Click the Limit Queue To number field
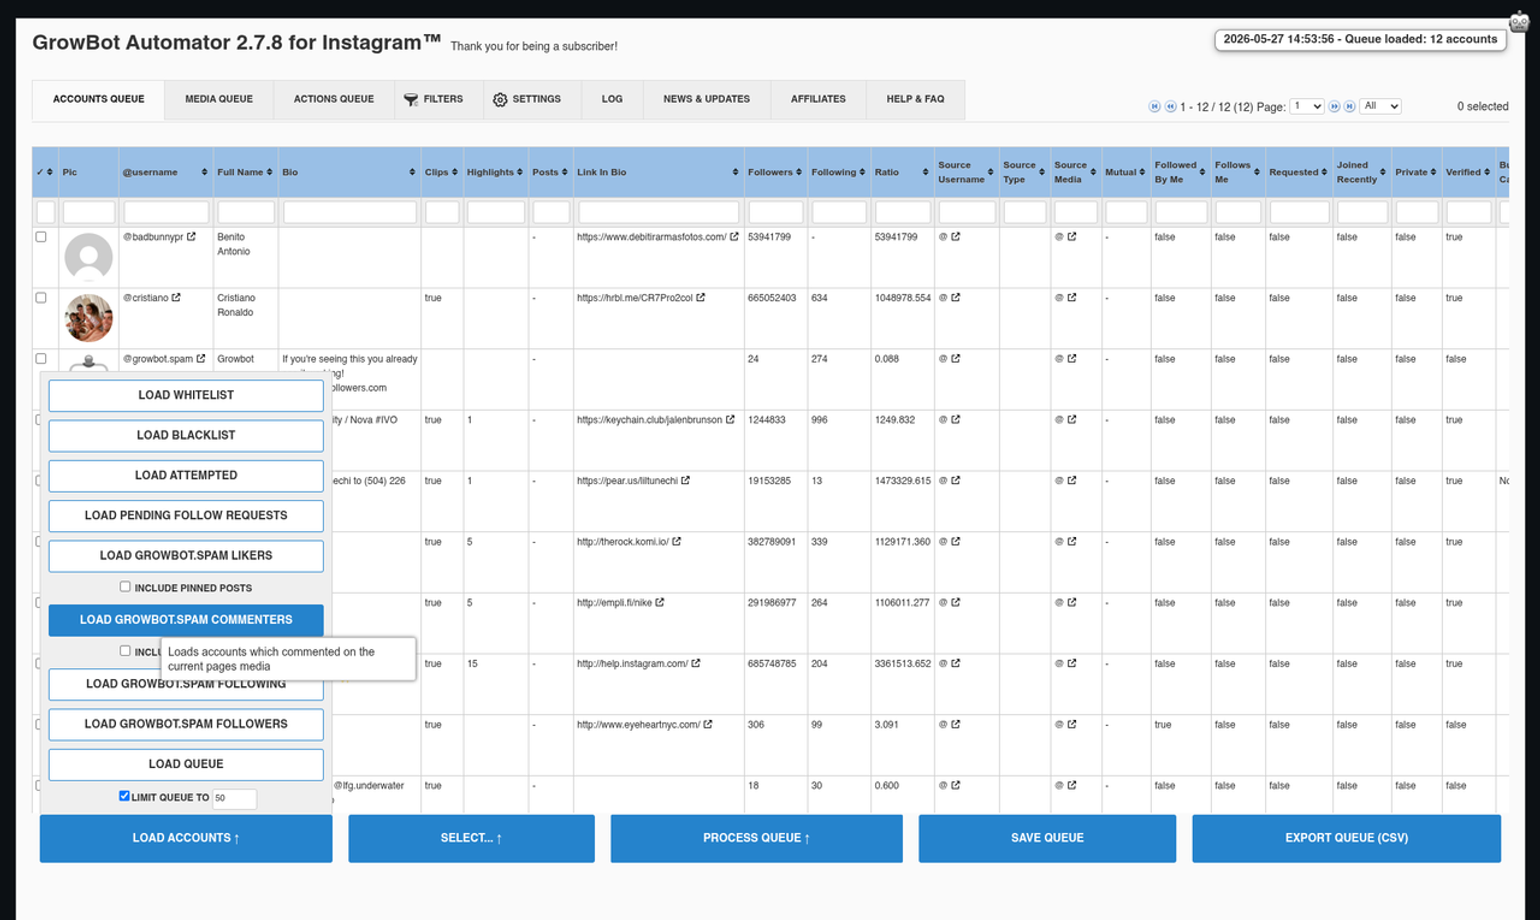The height and width of the screenshot is (920, 1540). (x=234, y=798)
